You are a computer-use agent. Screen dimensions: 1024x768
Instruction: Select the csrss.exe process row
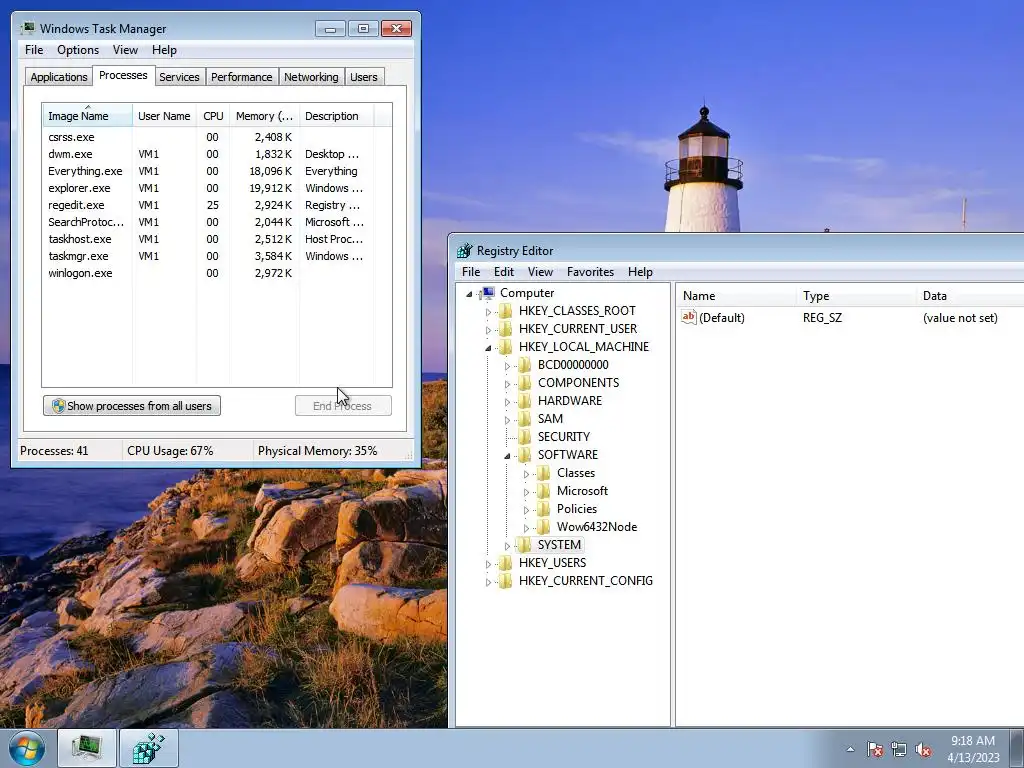(217, 137)
